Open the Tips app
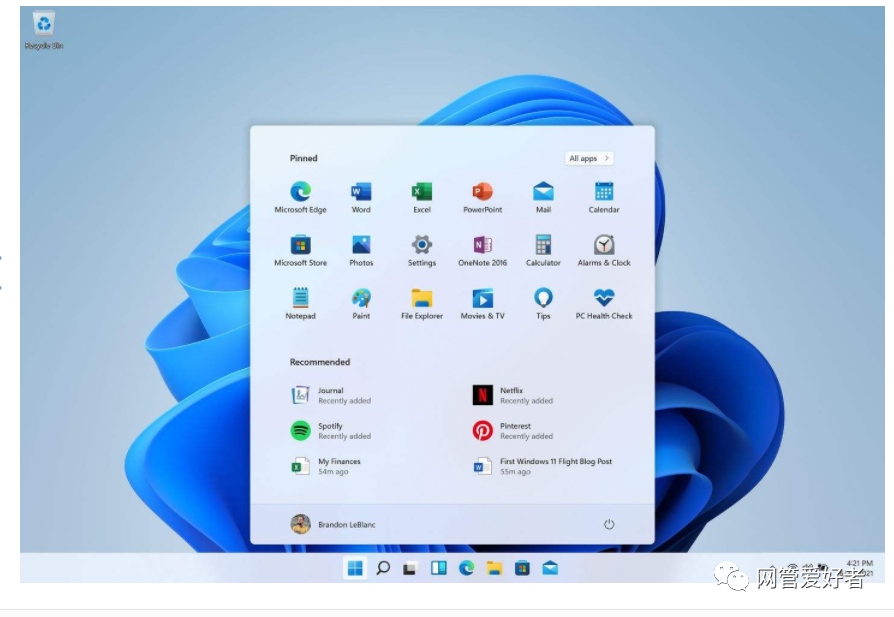The width and height of the screenshot is (894, 617). point(543,303)
